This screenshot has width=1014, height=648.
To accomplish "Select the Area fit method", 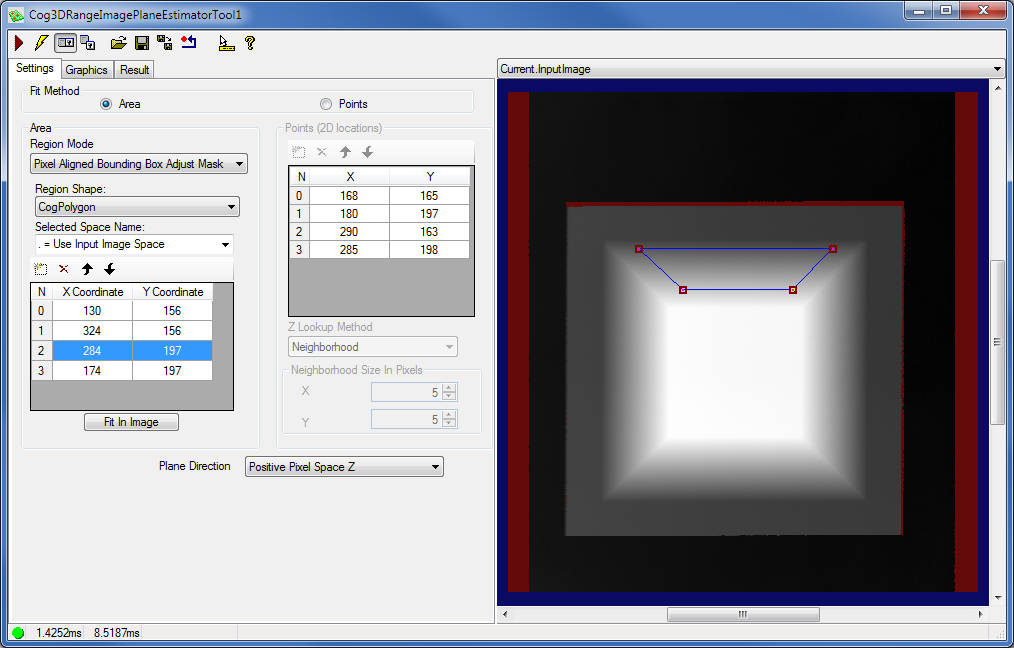I will (107, 103).
